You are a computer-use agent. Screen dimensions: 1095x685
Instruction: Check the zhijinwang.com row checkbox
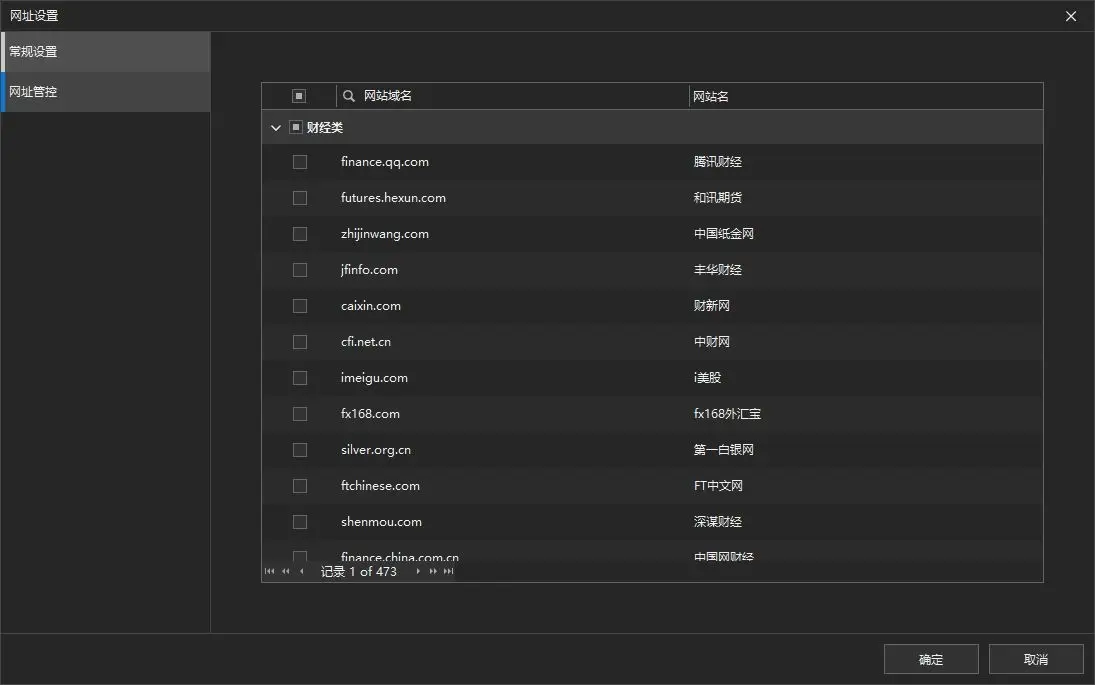pos(300,234)
